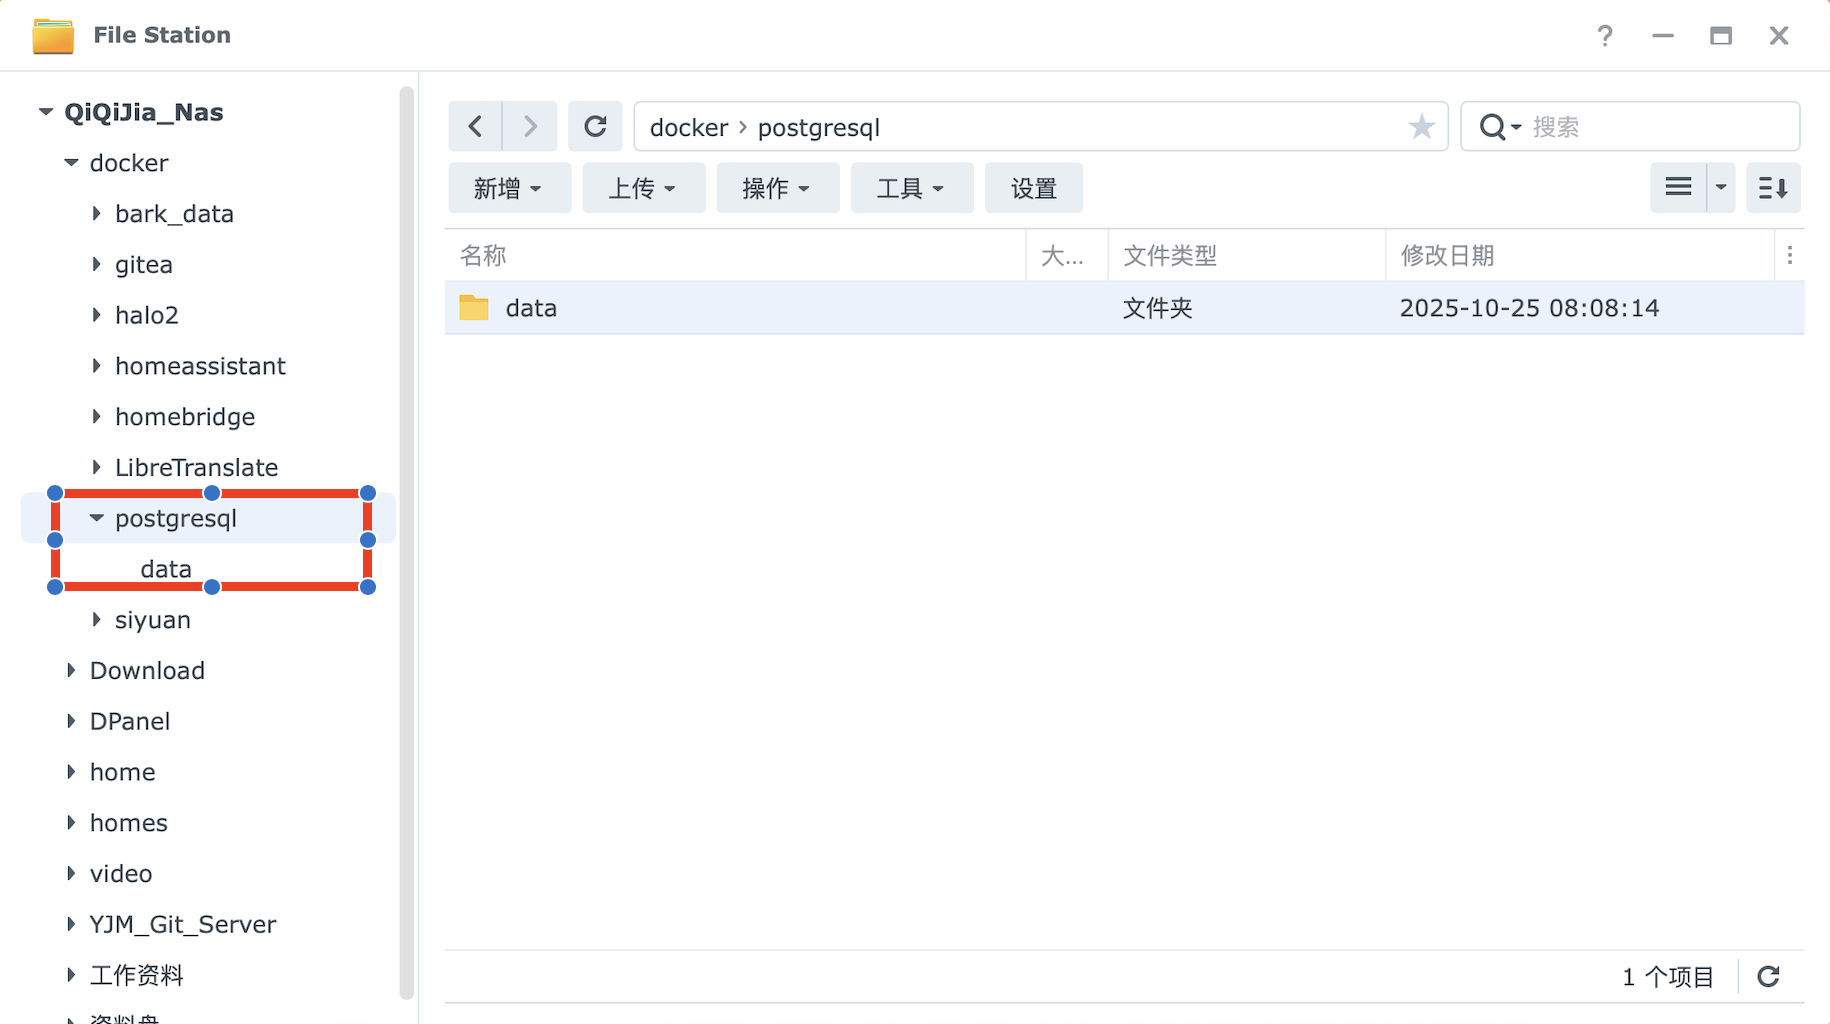Viewport: 1830px width, 1024px height.
Task: Open the 新增 dropdown menu
Action: pyautogui.click(x=508, y=188)
